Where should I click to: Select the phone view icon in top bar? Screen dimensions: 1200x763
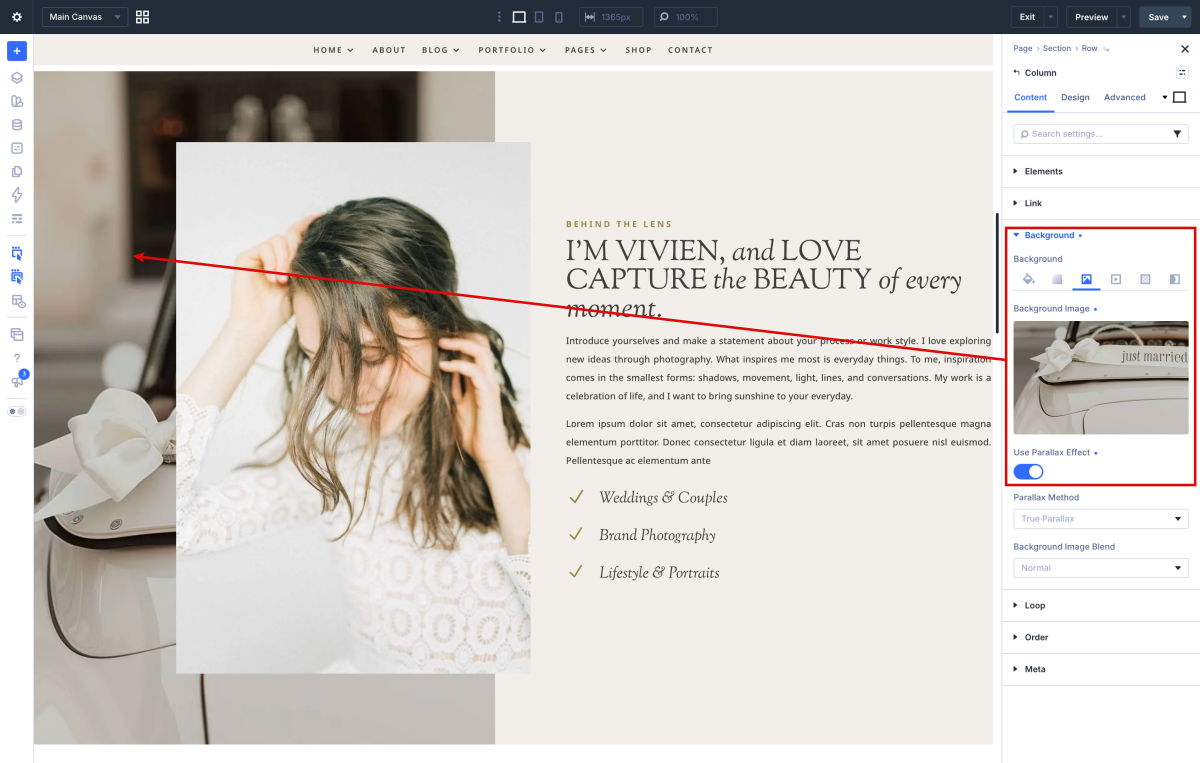559,17
